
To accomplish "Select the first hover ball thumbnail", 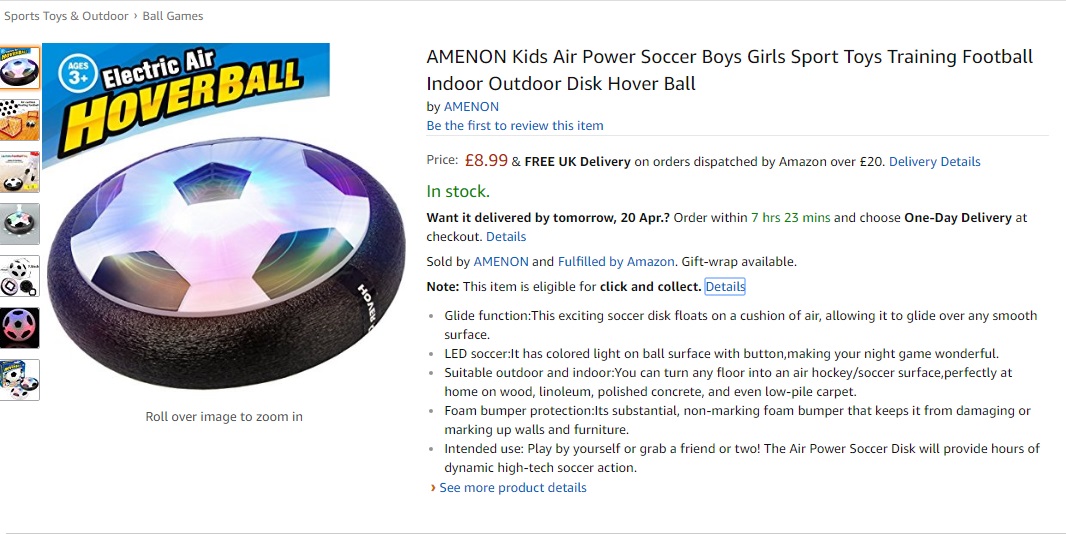I will click(20, 67).
